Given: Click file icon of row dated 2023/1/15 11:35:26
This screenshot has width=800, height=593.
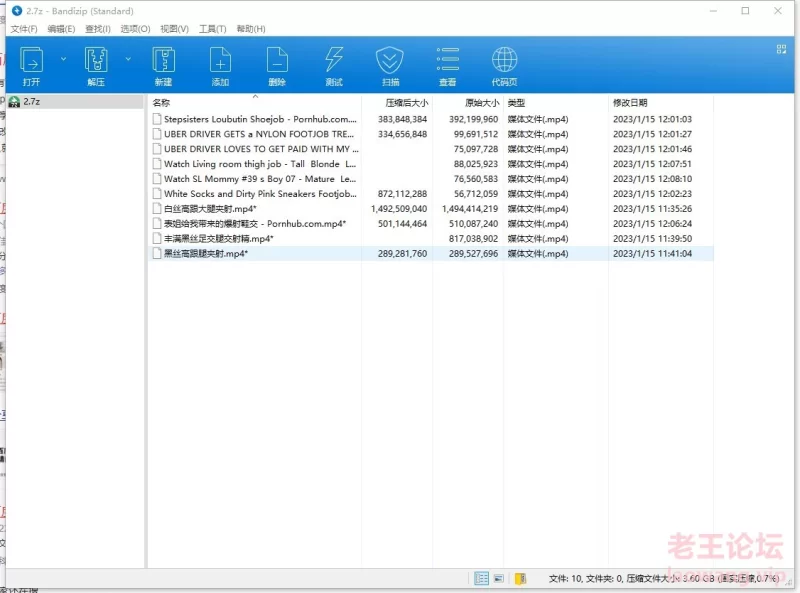Looking at the screenshot, I should point(157,209).
